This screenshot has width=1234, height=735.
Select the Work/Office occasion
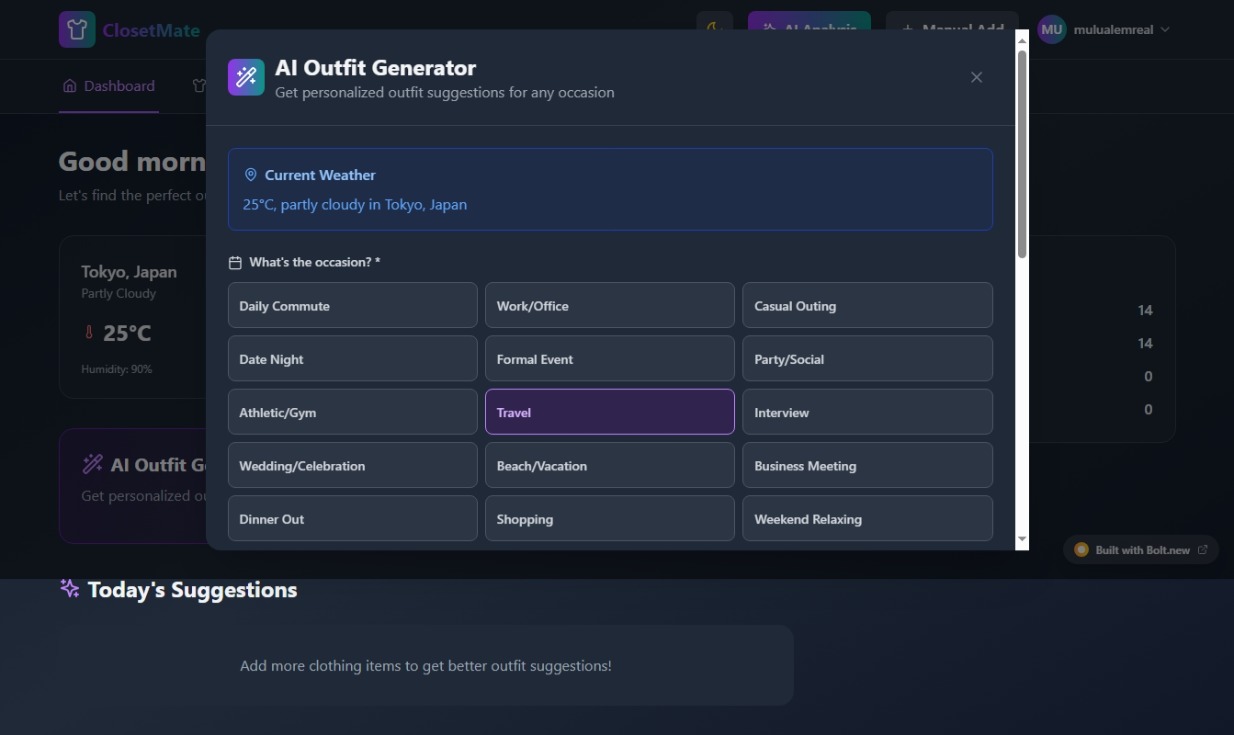(610, 305)
